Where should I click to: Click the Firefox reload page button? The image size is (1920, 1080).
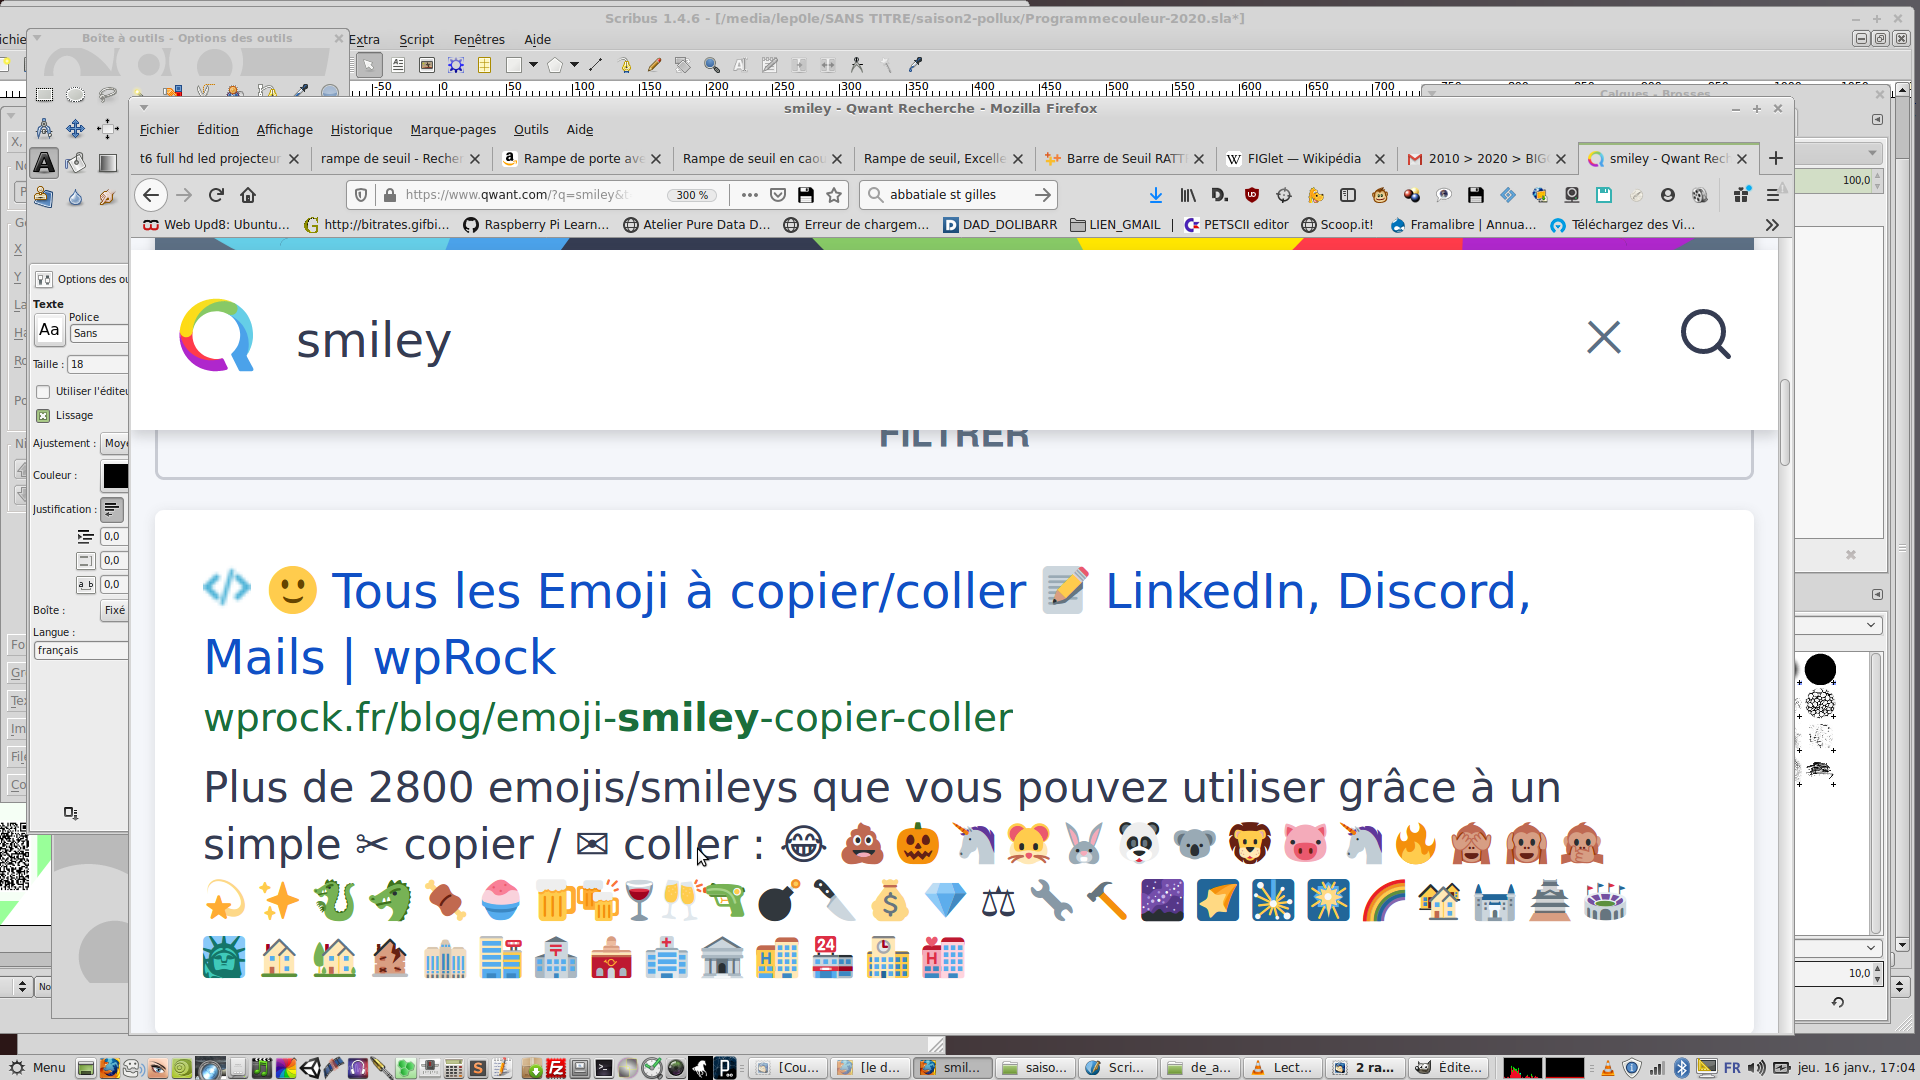(x=216, y=195)
